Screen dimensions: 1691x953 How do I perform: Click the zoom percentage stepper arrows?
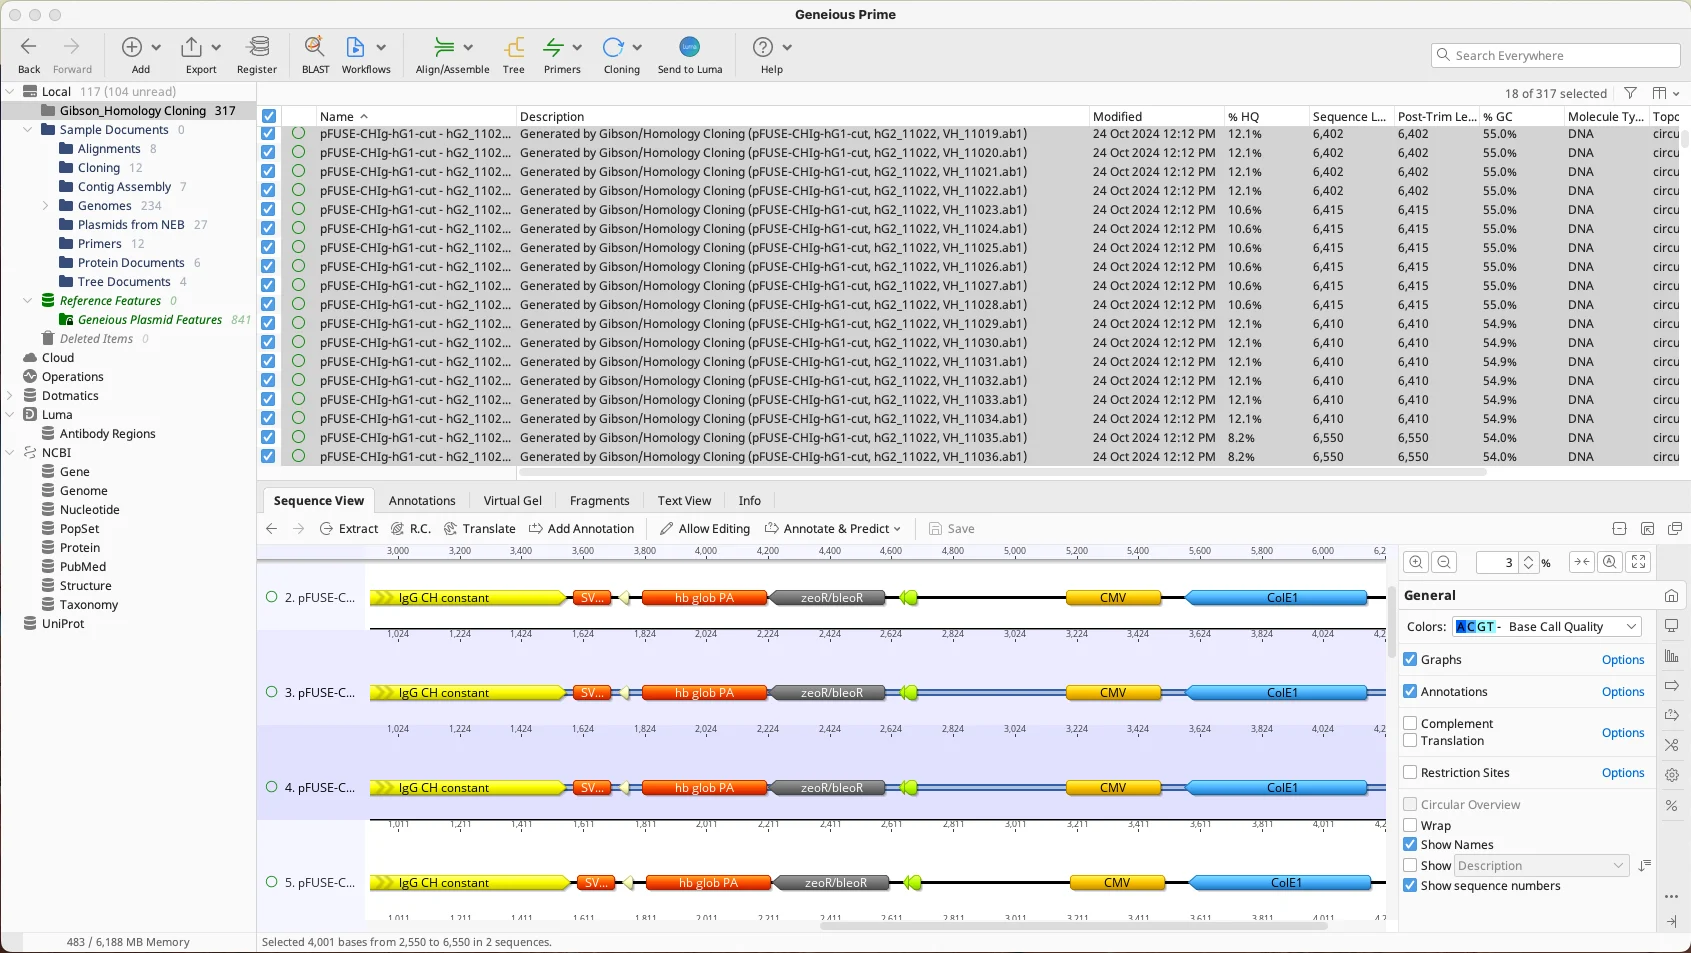[1528, 563]
